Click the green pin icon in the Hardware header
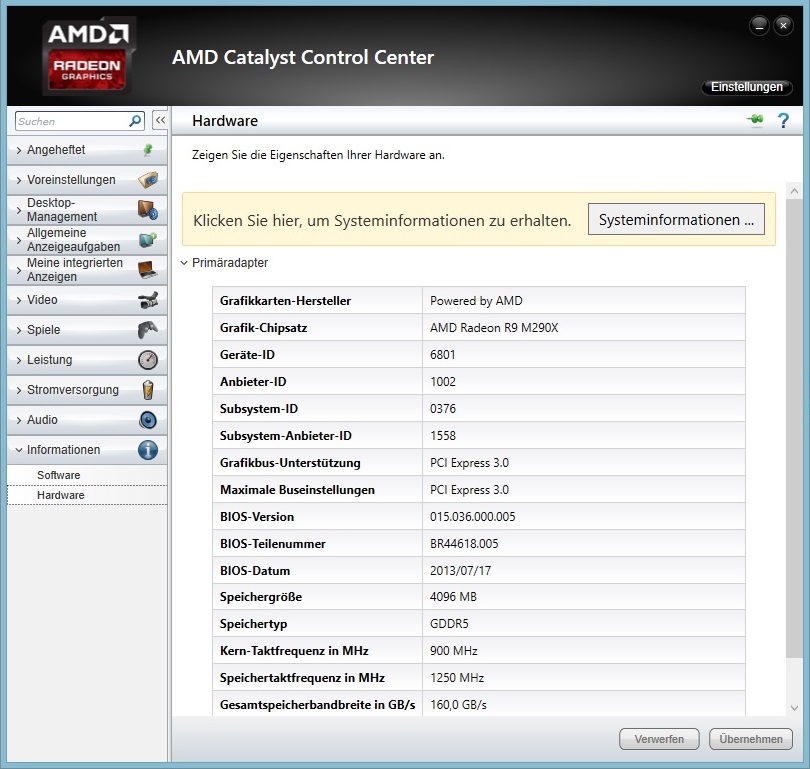 755,120
